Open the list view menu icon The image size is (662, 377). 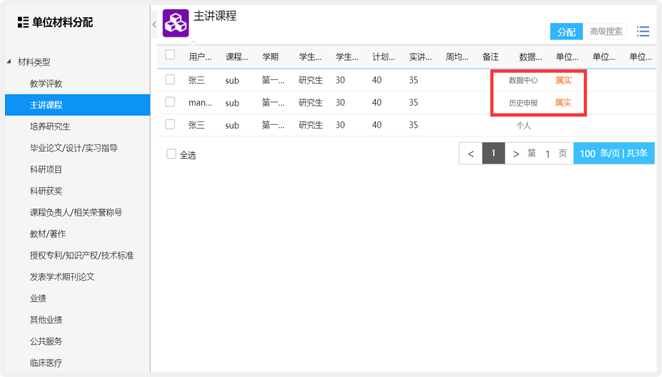pyautogui.click(x=643, y=31)
